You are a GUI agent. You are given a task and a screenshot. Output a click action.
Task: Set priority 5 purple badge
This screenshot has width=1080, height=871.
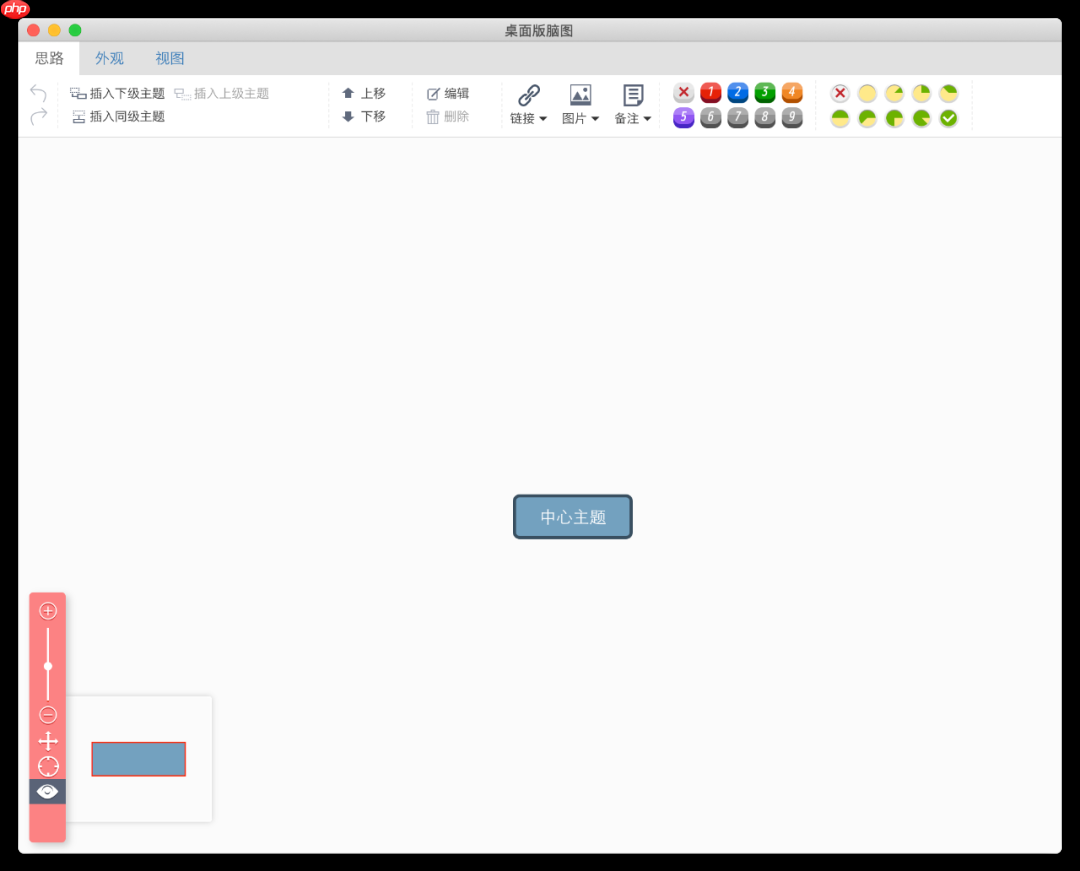coord(683,118)
